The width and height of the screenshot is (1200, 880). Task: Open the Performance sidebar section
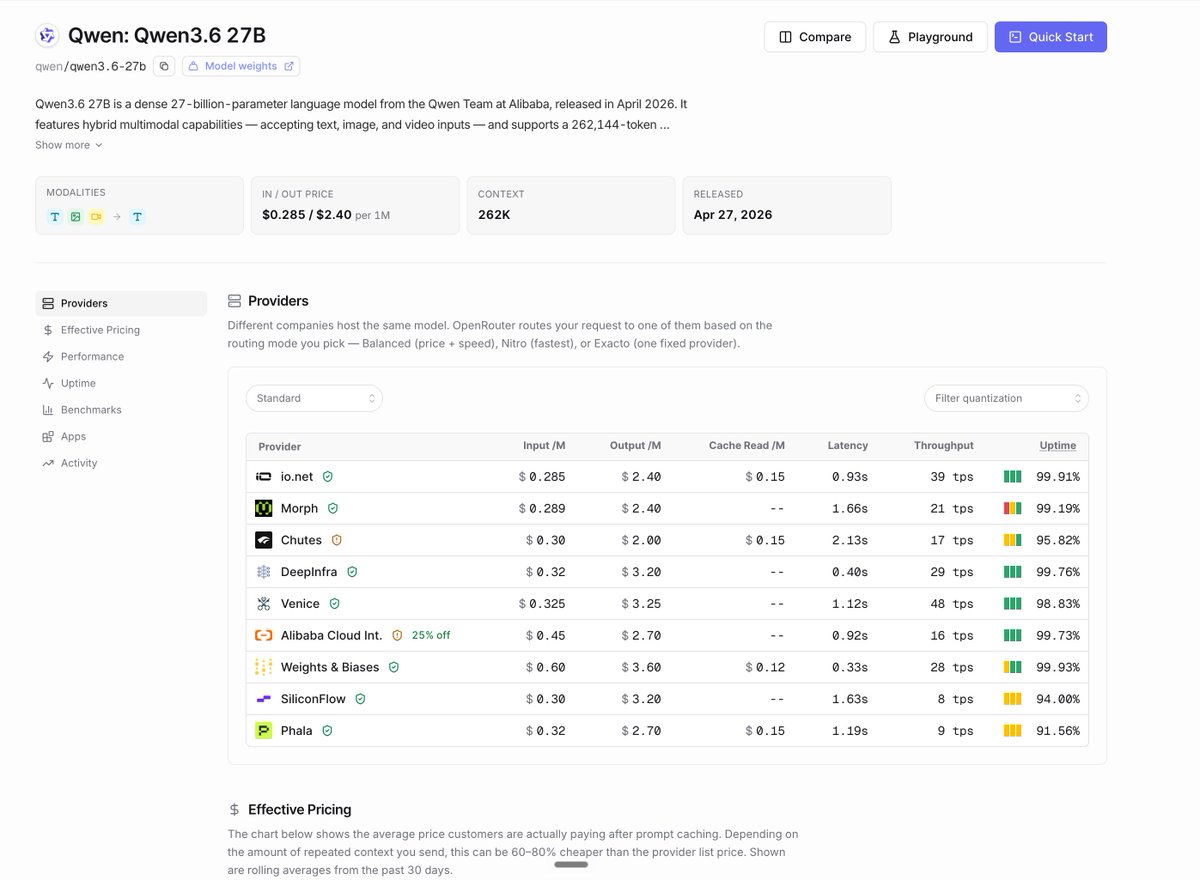click(x=121, y=357)
